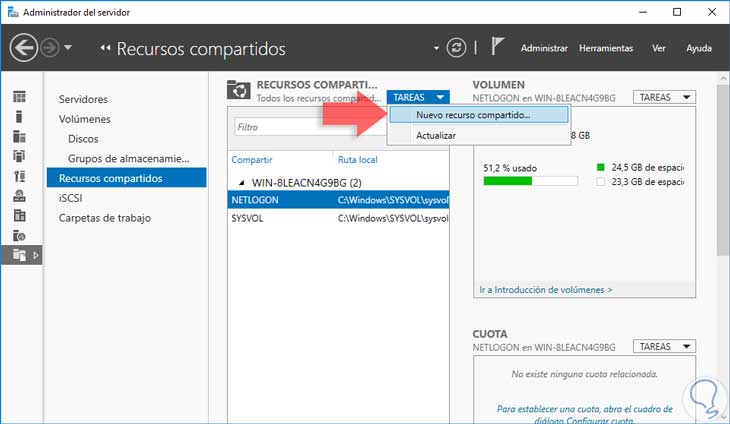Click the eighth sidebar role icon

click(x=19, y=236)
